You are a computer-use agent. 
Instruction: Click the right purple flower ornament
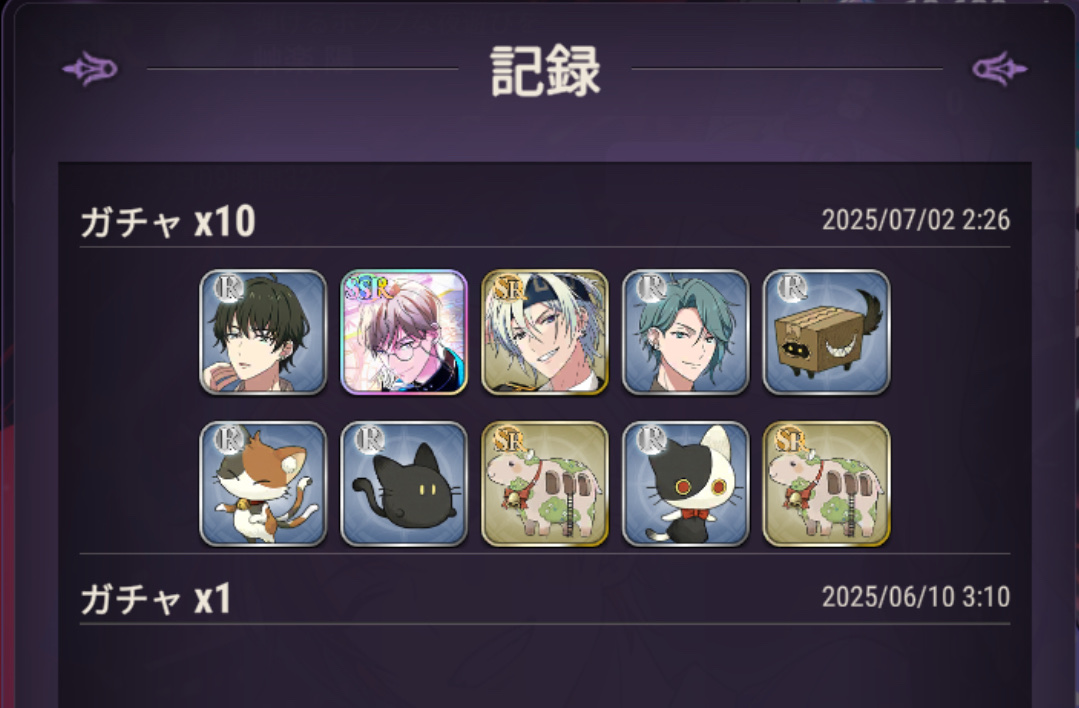[999, 69]
